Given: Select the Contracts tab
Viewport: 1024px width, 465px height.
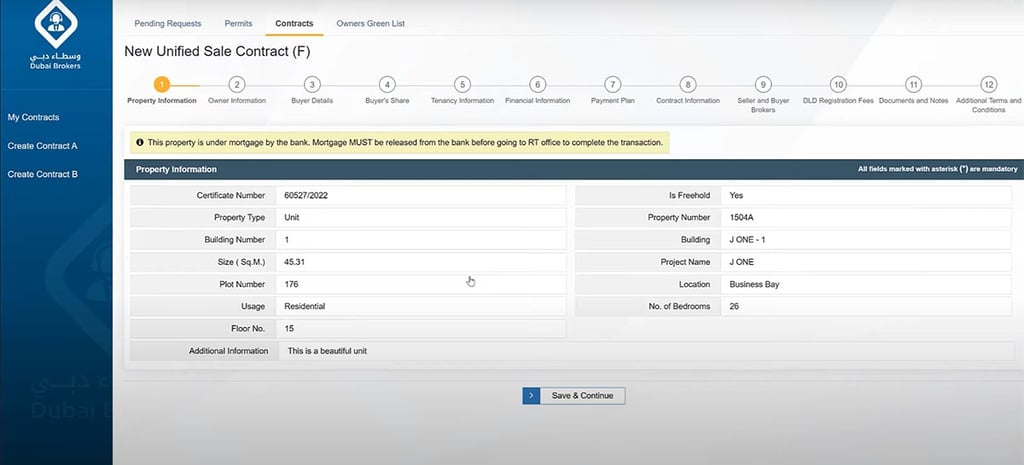Looking at the screenshot, I should 294,24.
